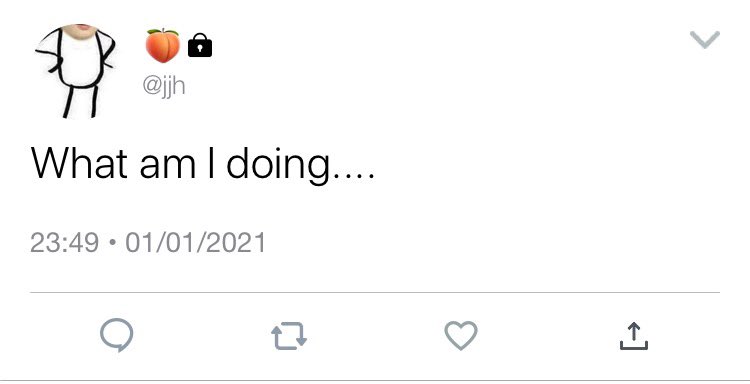Click the peach emoji display name

coord(163,45)
